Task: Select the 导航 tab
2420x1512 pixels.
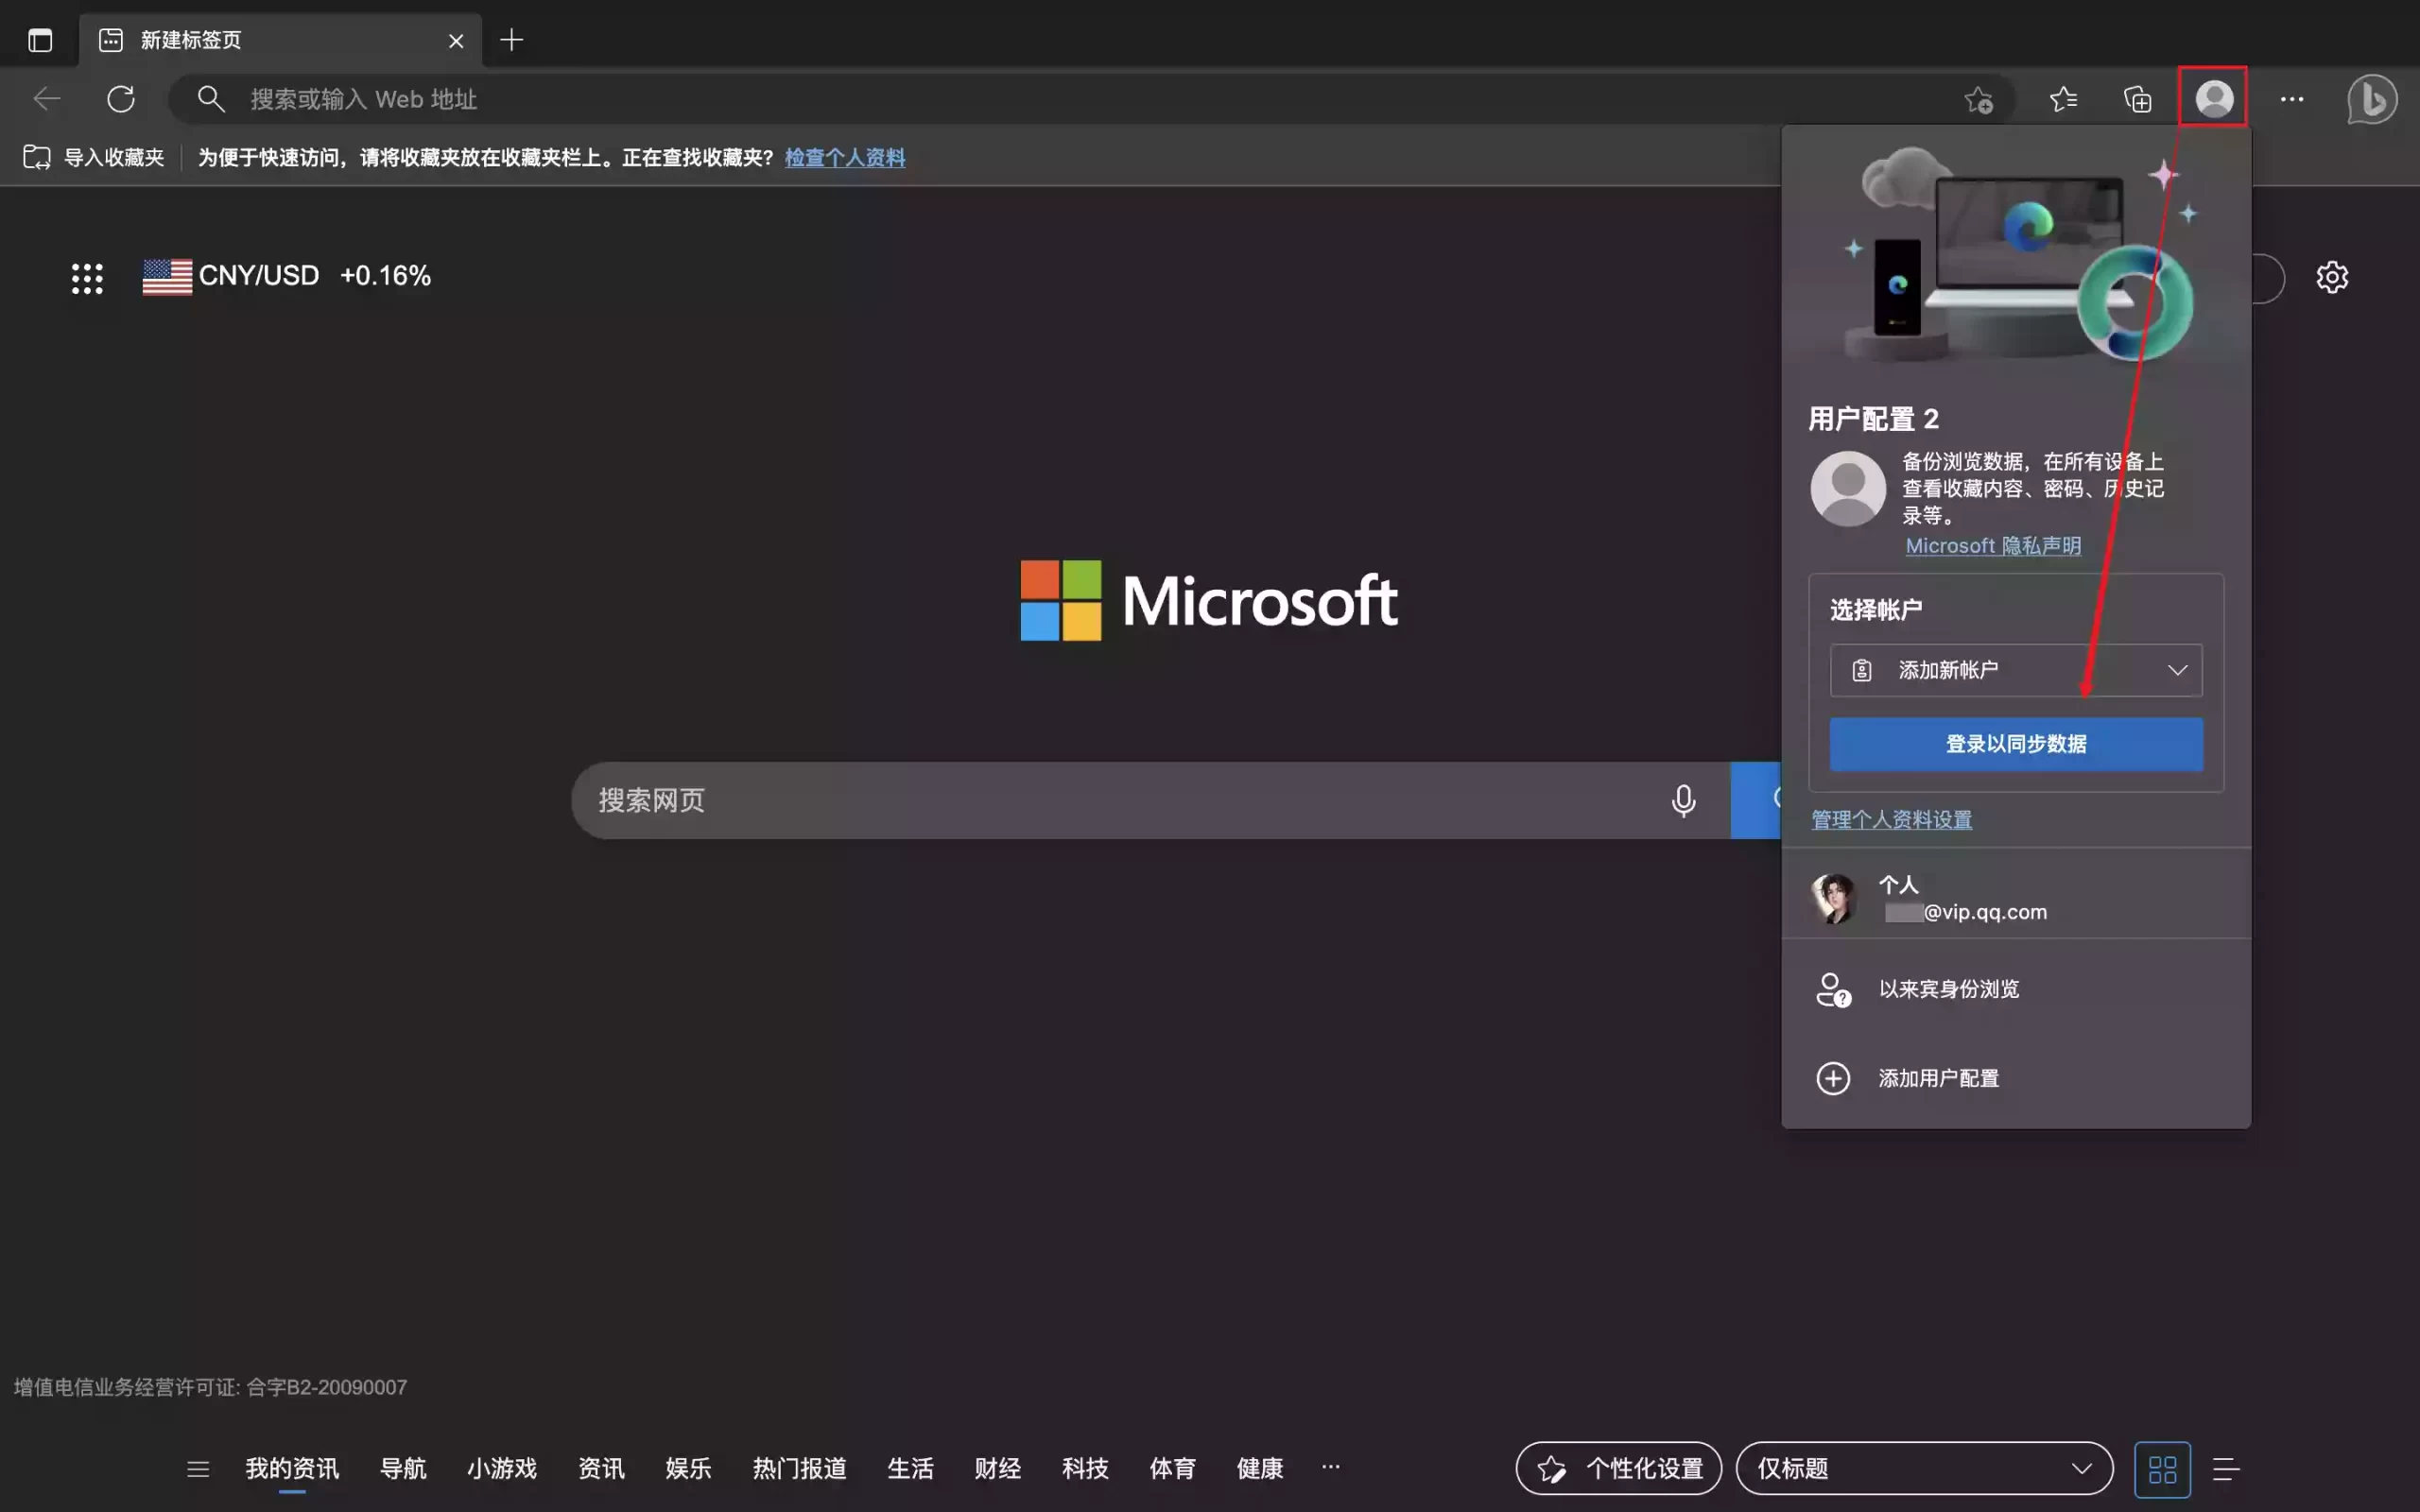Action: coord(403,1469)
